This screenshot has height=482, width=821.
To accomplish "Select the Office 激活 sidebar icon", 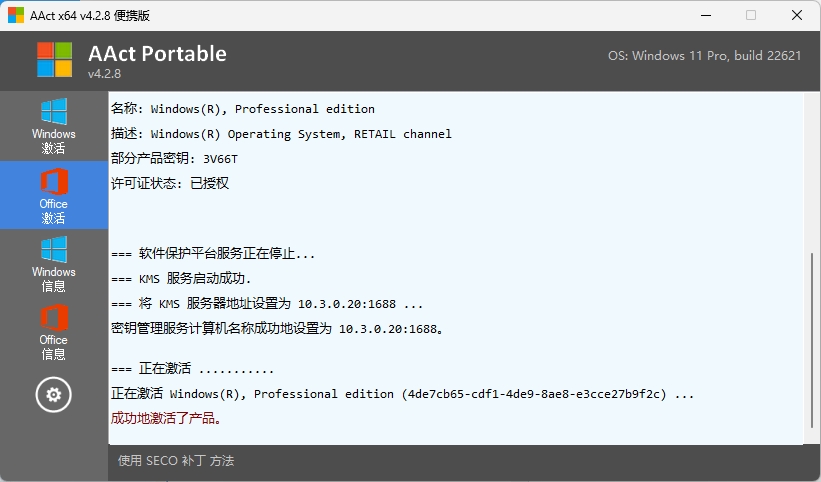I will [x=54, y=195].
